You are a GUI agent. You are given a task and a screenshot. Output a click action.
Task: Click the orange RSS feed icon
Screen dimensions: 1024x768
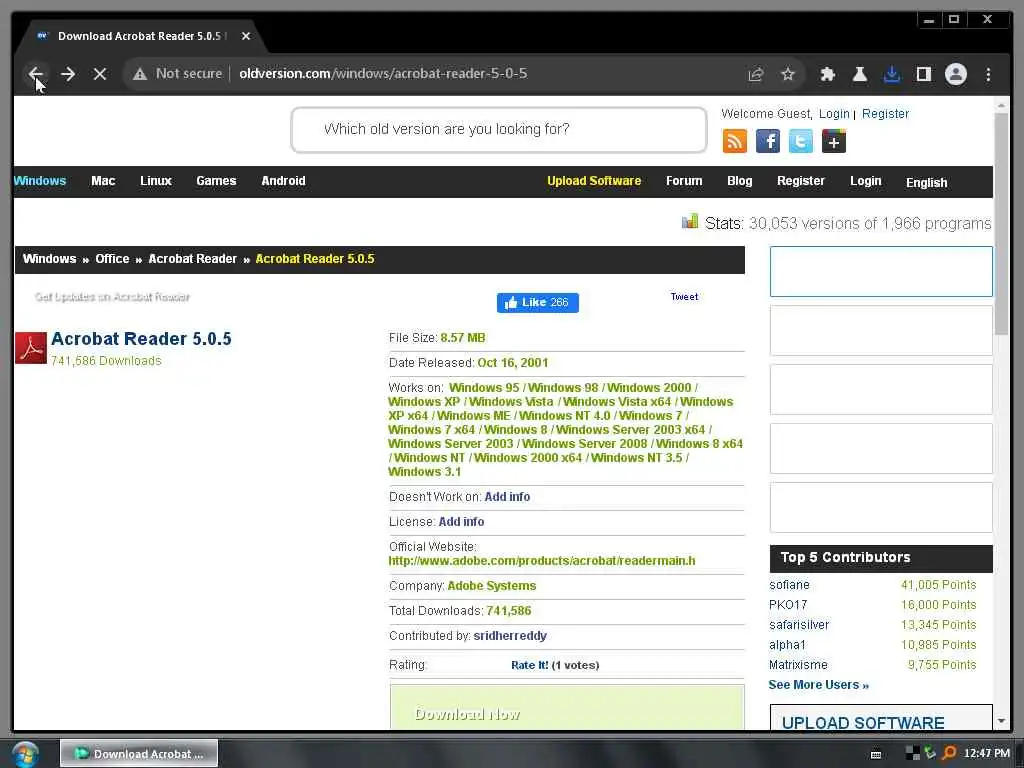click(x=735, y=141)
